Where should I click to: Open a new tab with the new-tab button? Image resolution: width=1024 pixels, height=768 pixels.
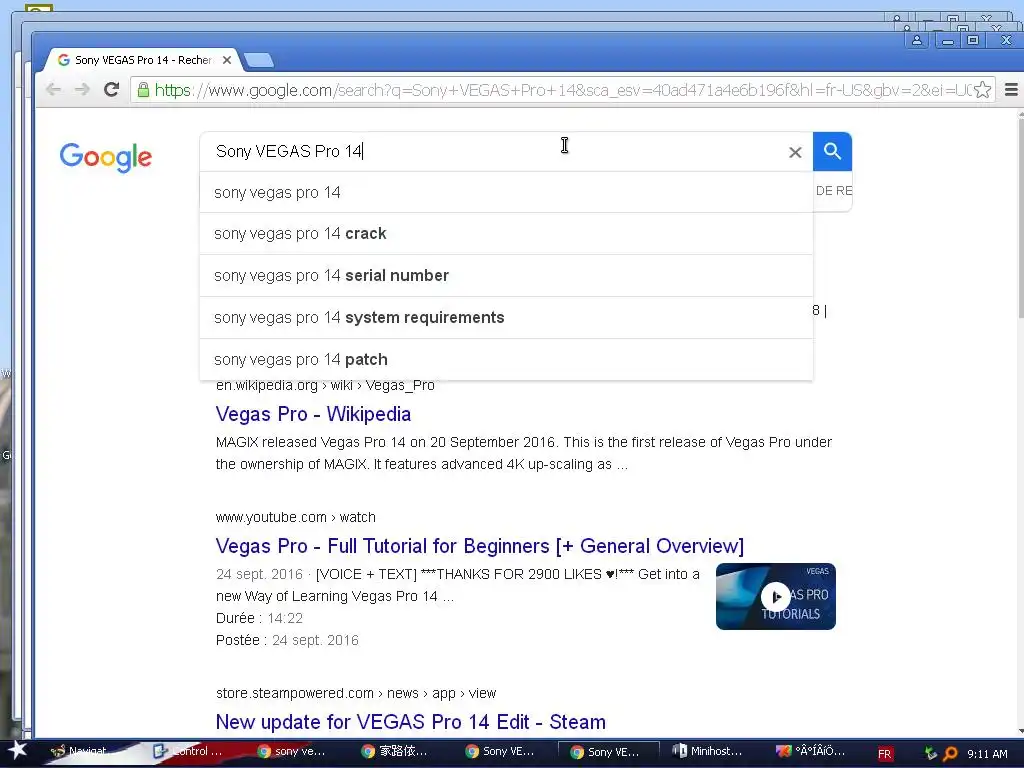[259, 61]
